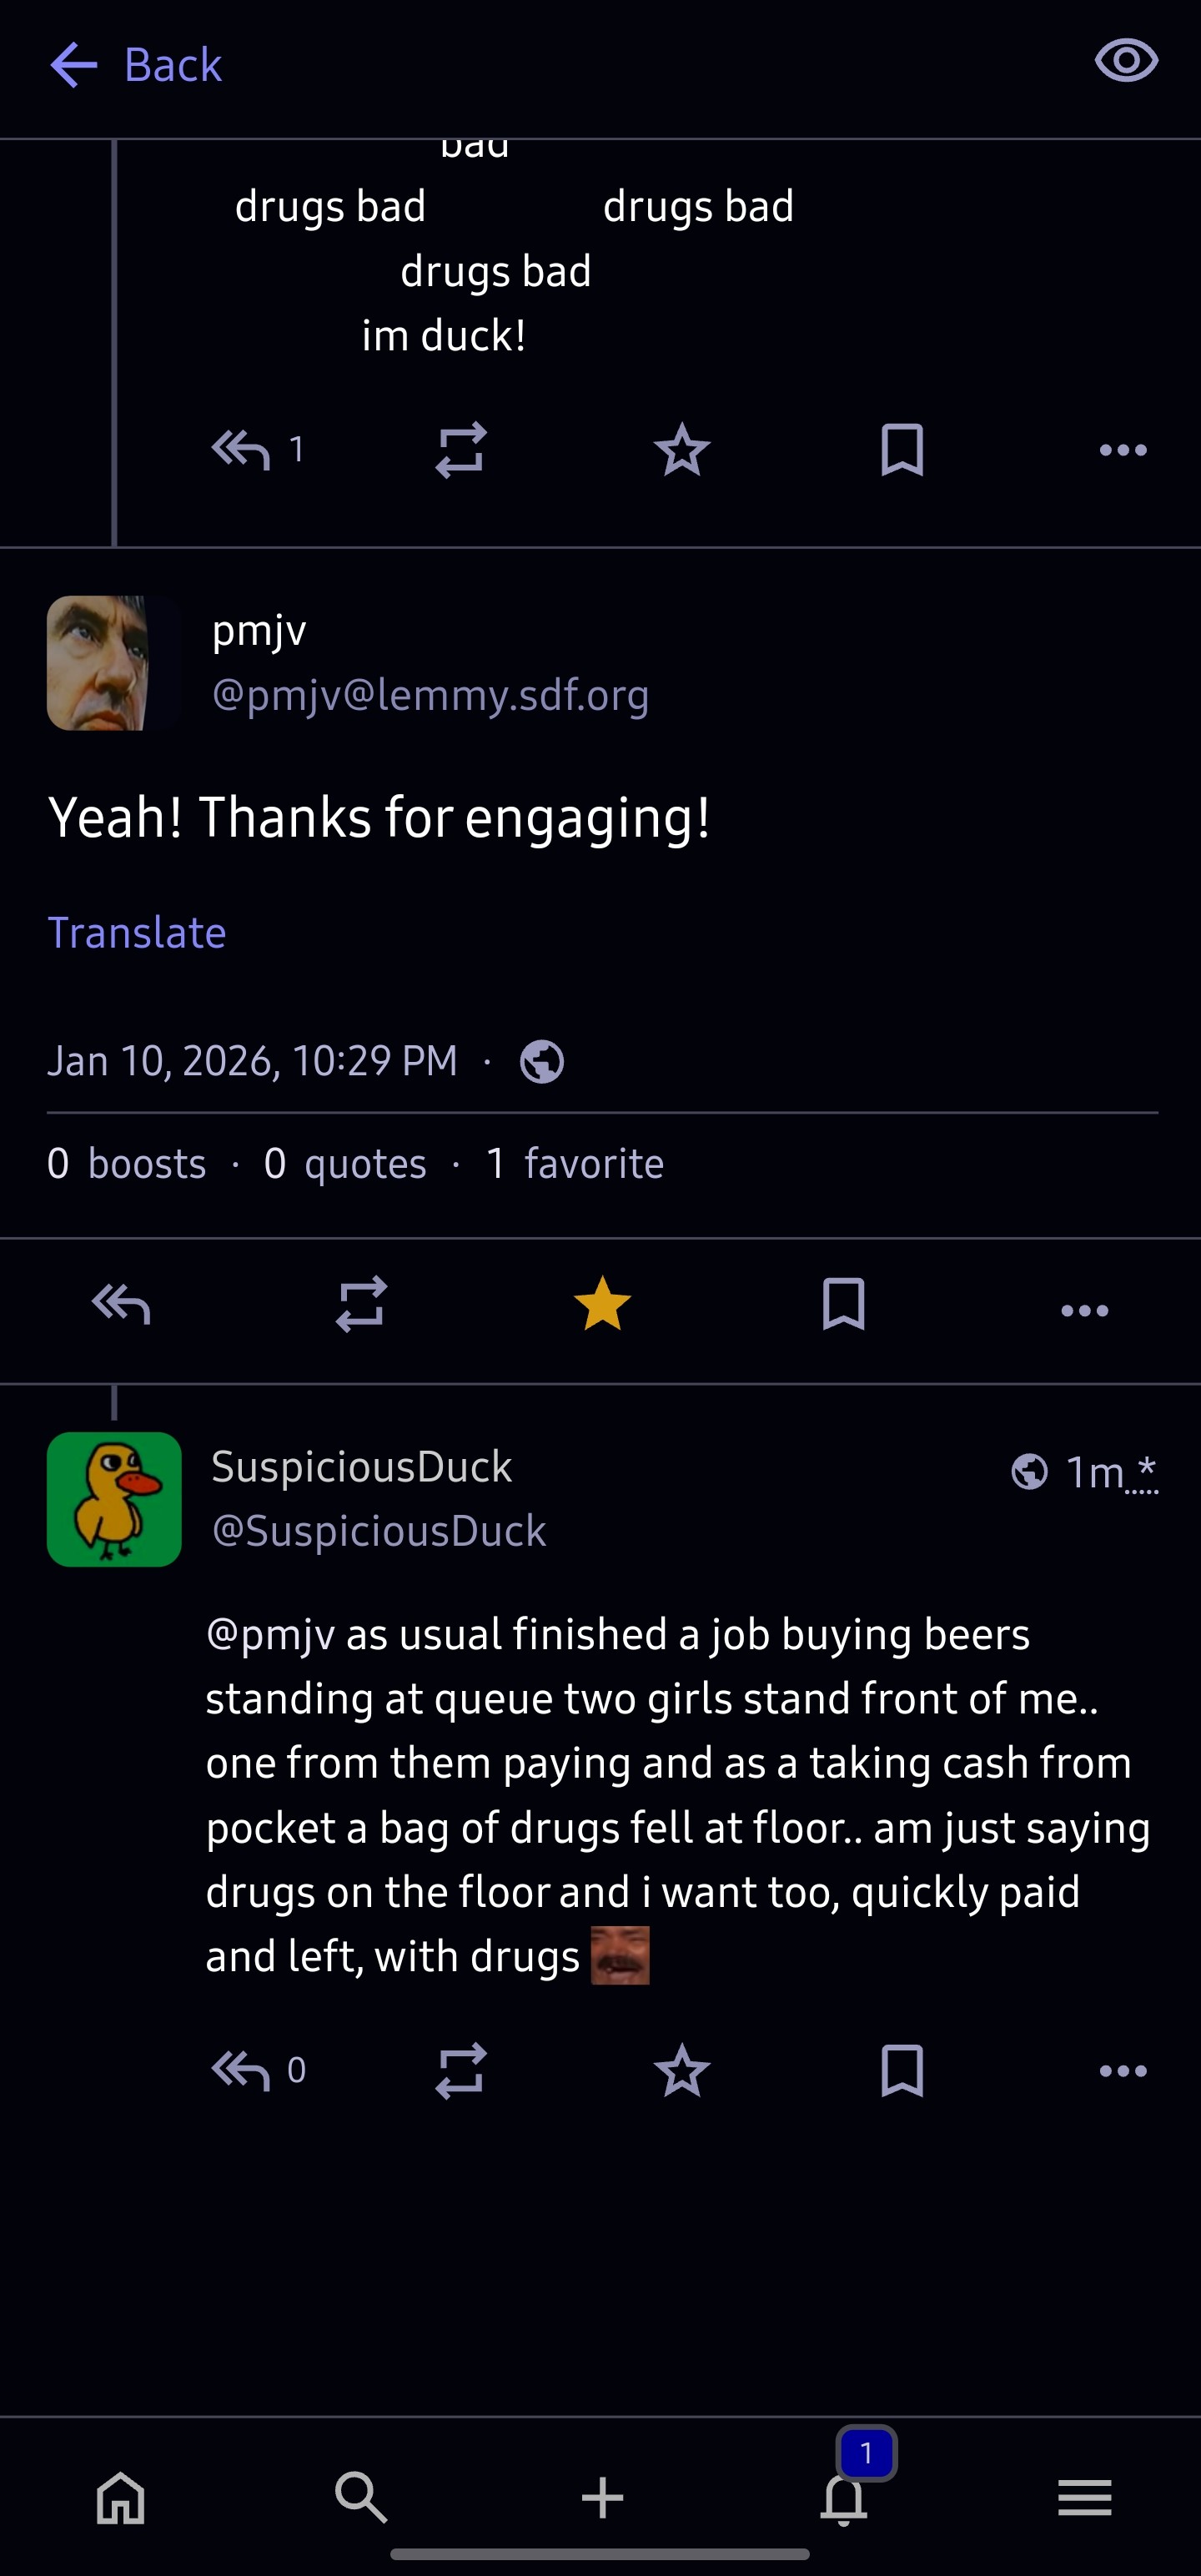Screen dimensions: 1201x2576
Task: Bookmark the 'im duck!' post
Action: [x=902, y=450]
